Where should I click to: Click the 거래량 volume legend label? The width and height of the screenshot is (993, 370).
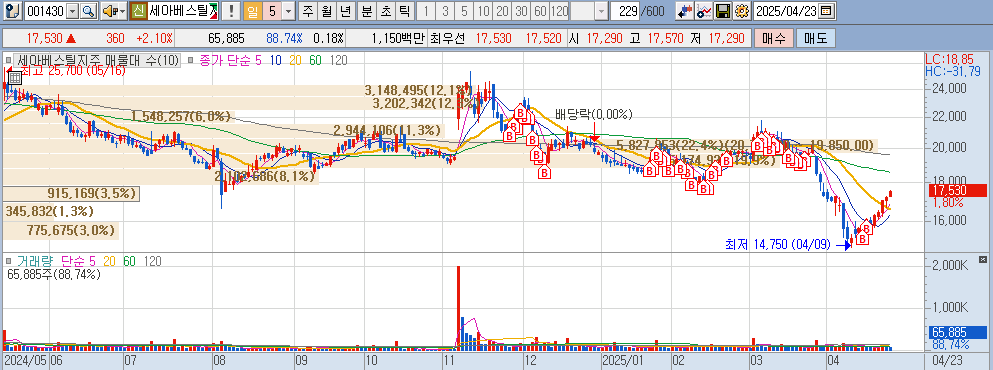pyautogui.click(x=35, y=261)
